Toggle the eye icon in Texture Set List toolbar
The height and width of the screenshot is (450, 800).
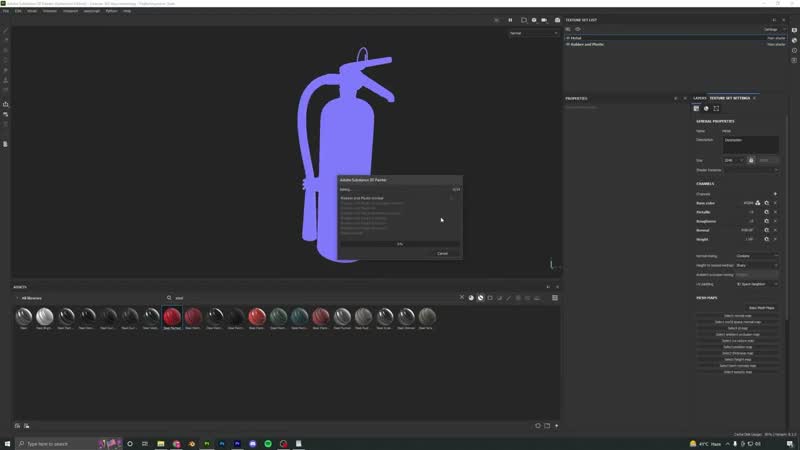(578, 29)
